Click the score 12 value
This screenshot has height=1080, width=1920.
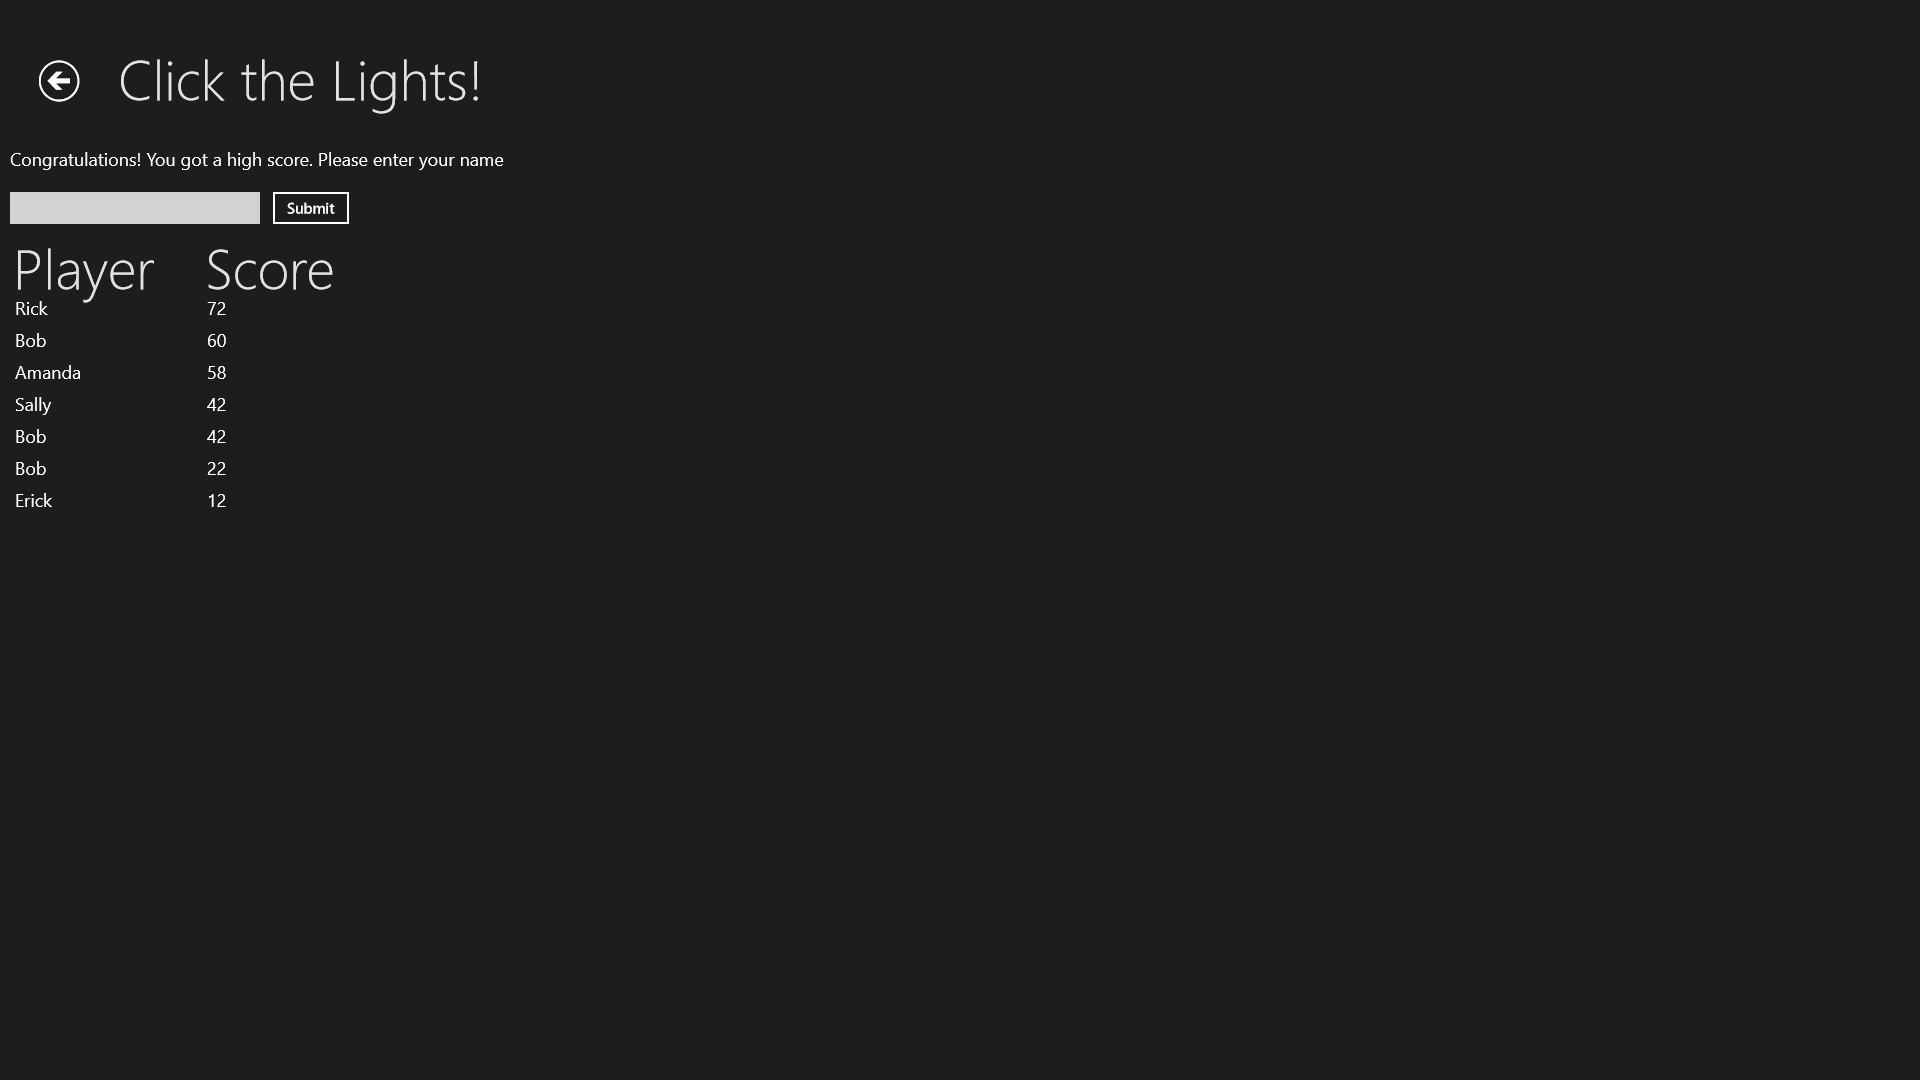tap(217, 501)
